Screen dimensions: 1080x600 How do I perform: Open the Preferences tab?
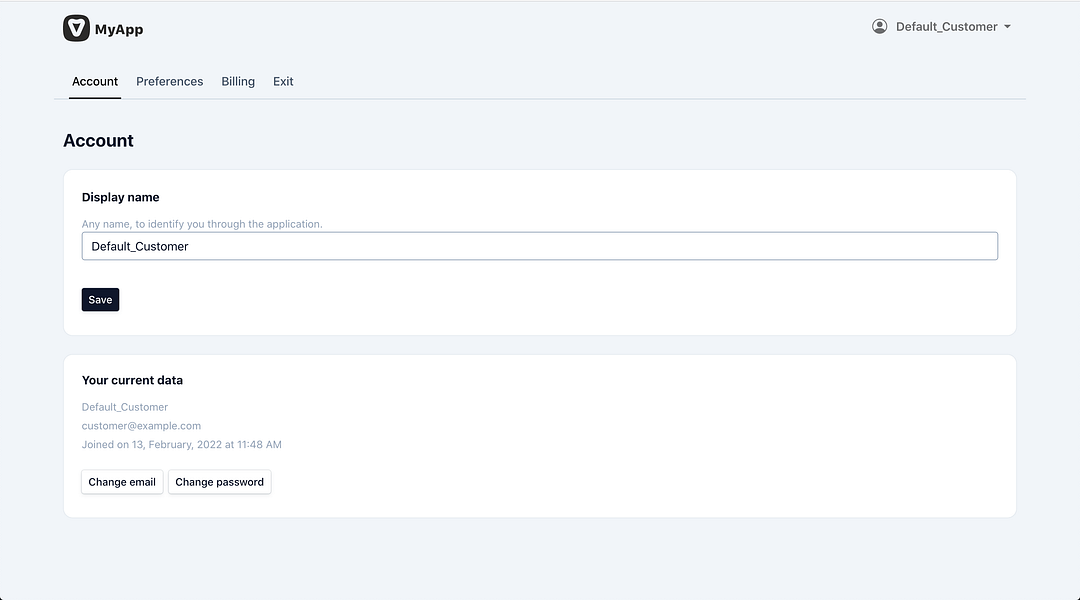[x=169, y=81]
